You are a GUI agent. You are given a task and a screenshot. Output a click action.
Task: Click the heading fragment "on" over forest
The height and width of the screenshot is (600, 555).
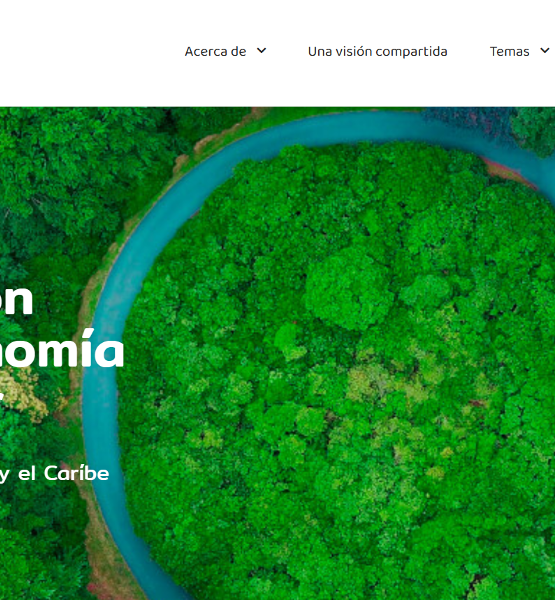tap(16, 300)
